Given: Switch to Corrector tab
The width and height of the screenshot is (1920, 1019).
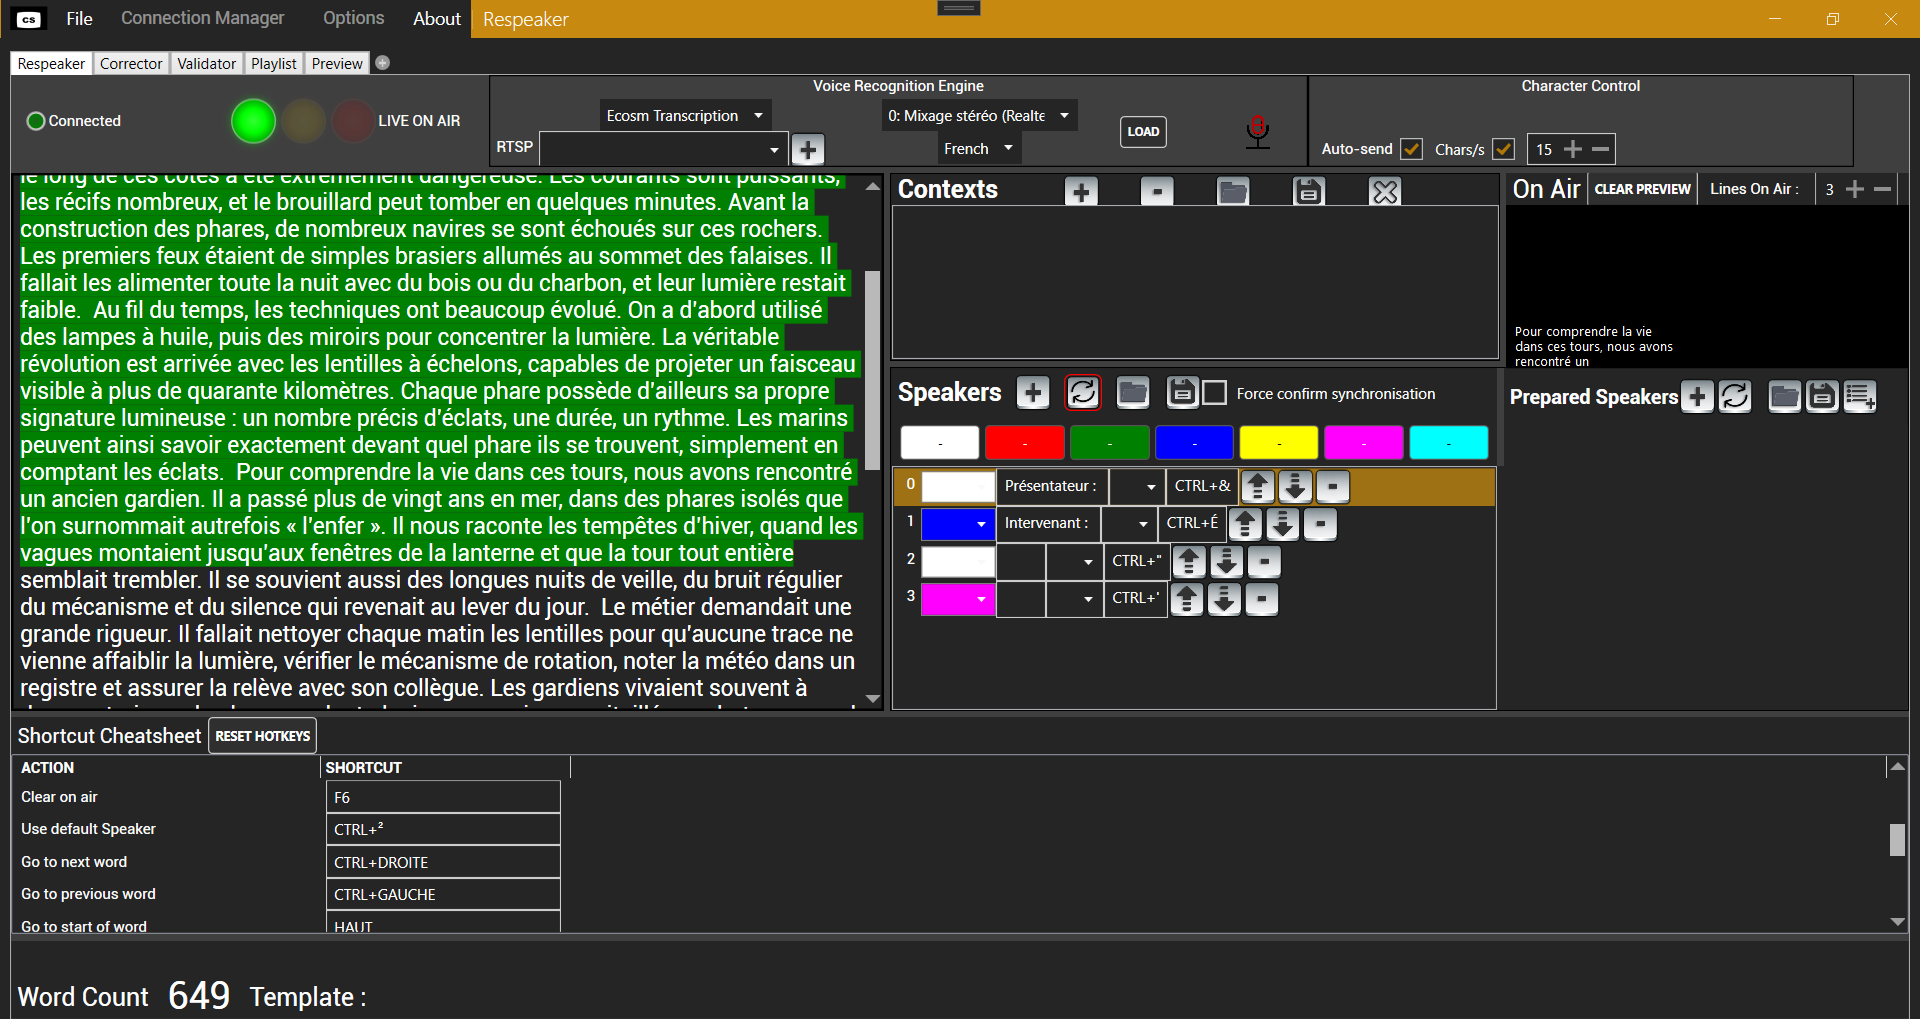Looking at the screenshot, I should pyautogui.click(x=131, y=63).
